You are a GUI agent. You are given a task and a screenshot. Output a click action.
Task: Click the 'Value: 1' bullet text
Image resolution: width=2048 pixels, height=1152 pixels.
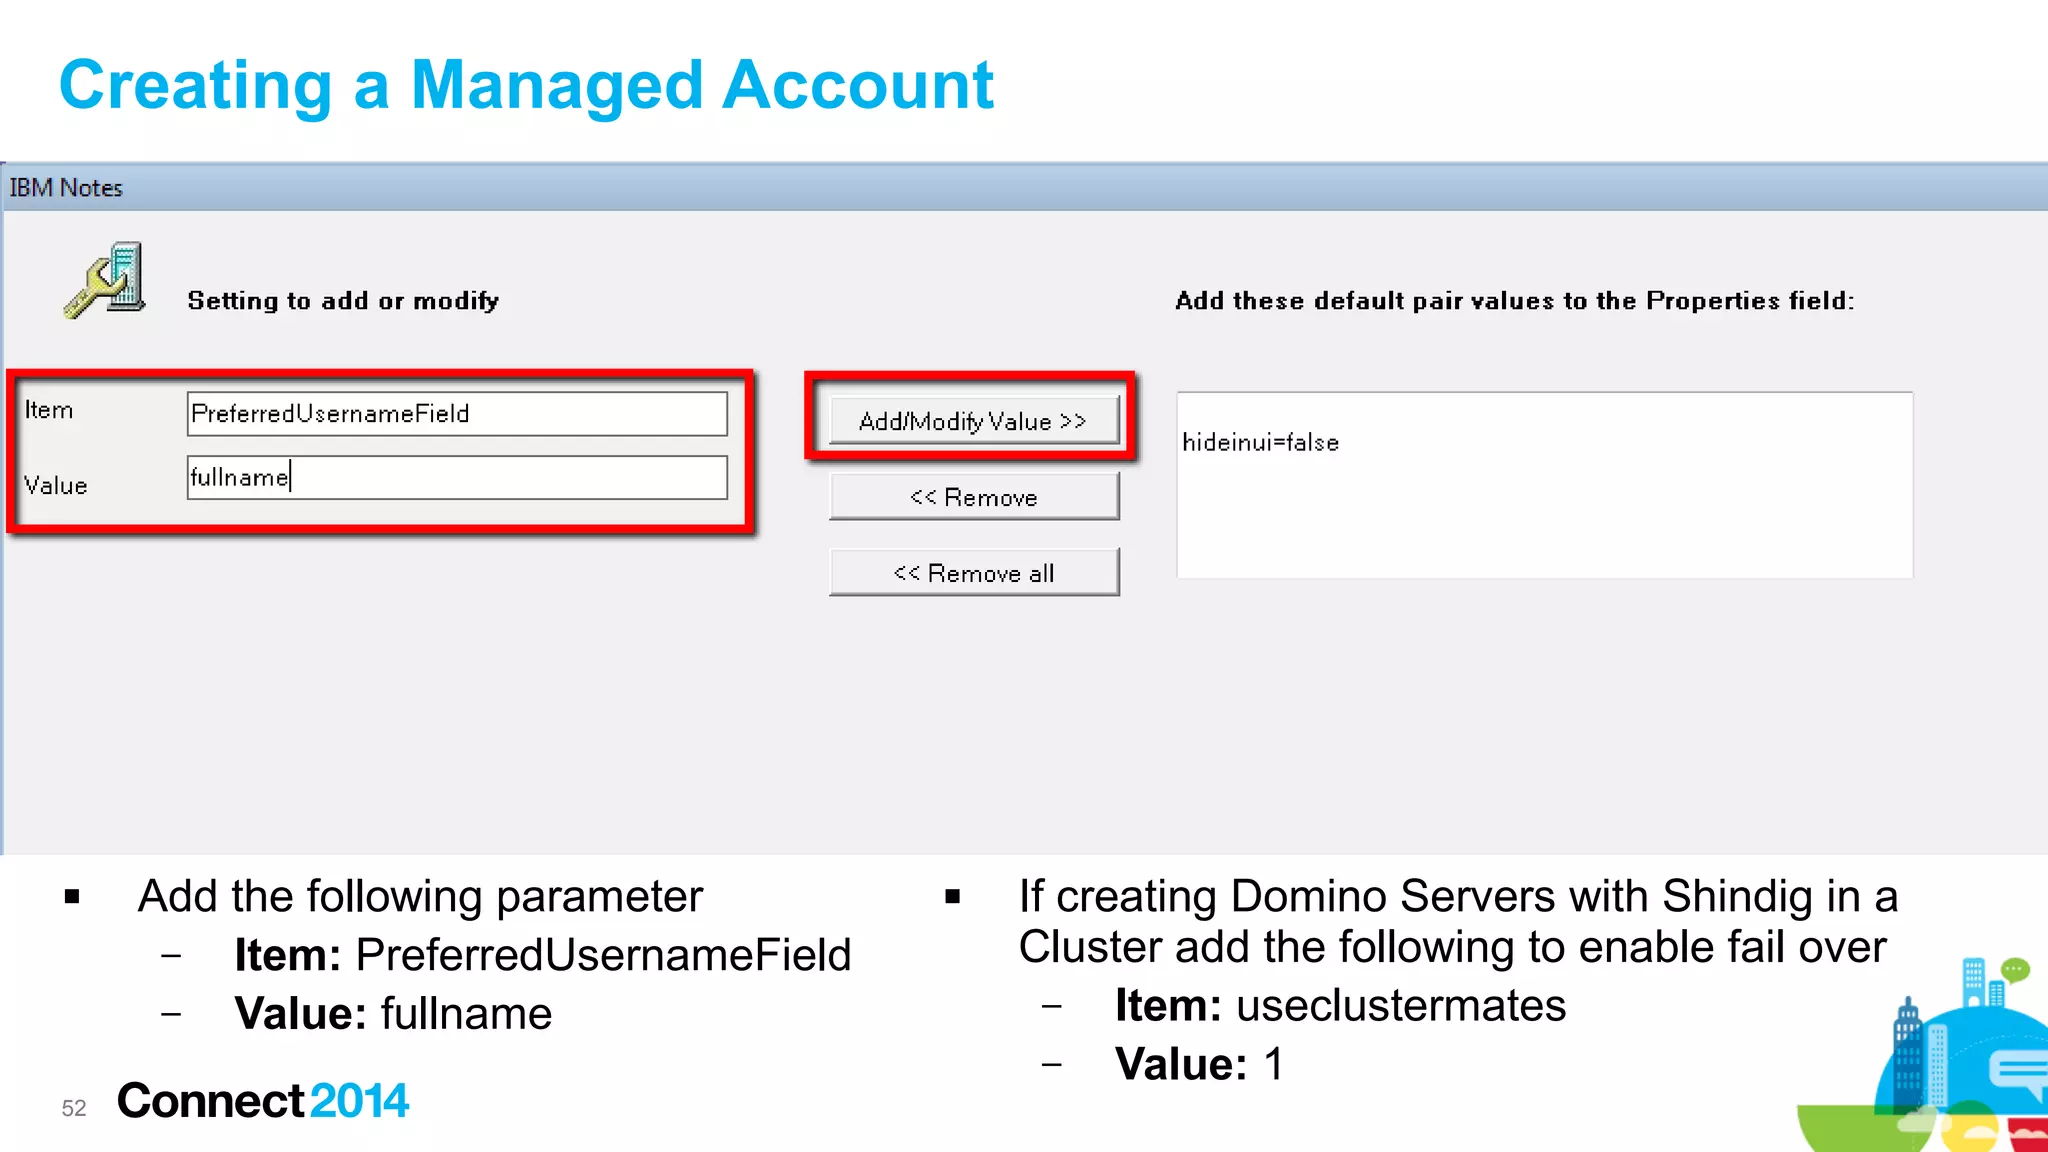point(1199,1064)
